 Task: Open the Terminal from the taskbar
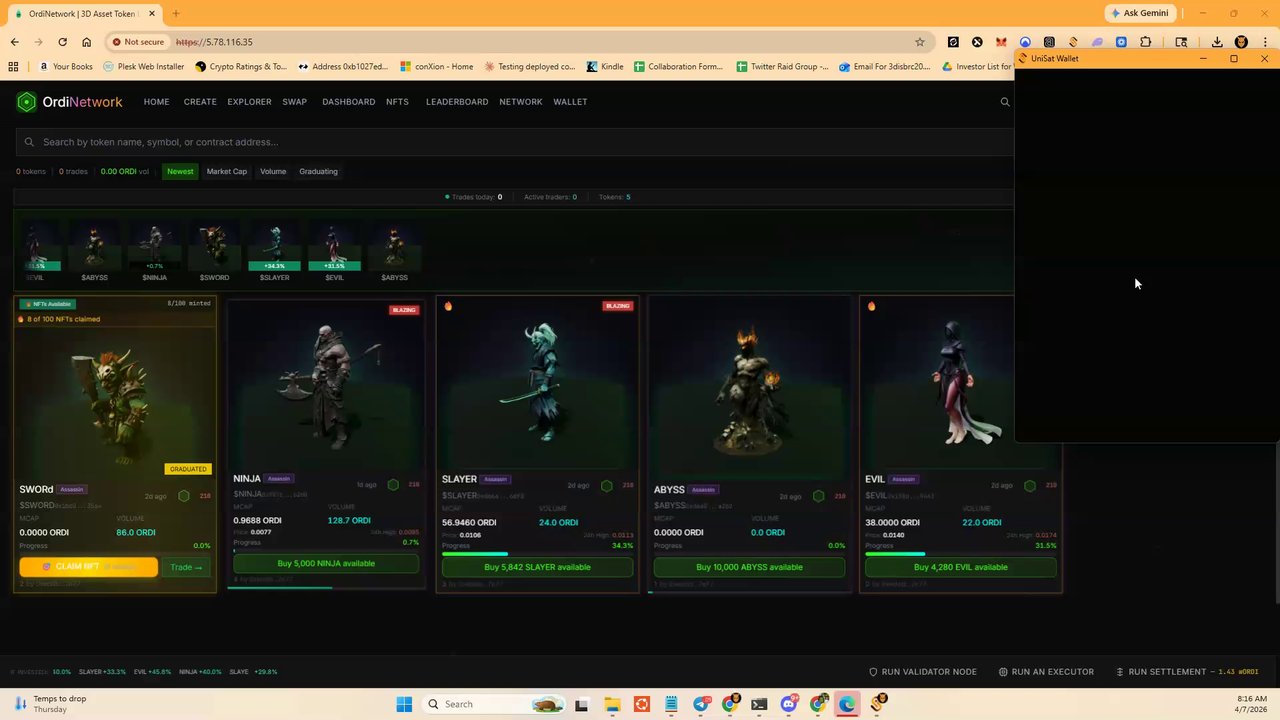(x=759, y=704)
